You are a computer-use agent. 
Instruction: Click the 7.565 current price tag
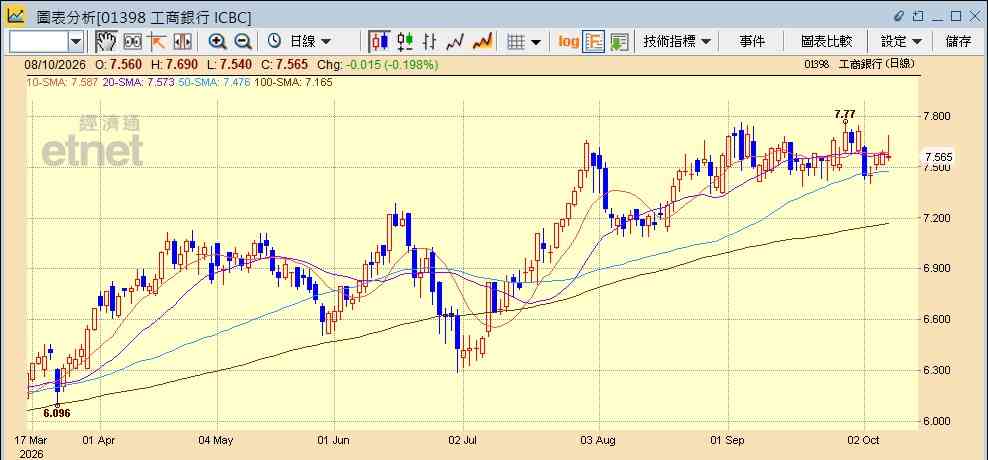[938, 156]
